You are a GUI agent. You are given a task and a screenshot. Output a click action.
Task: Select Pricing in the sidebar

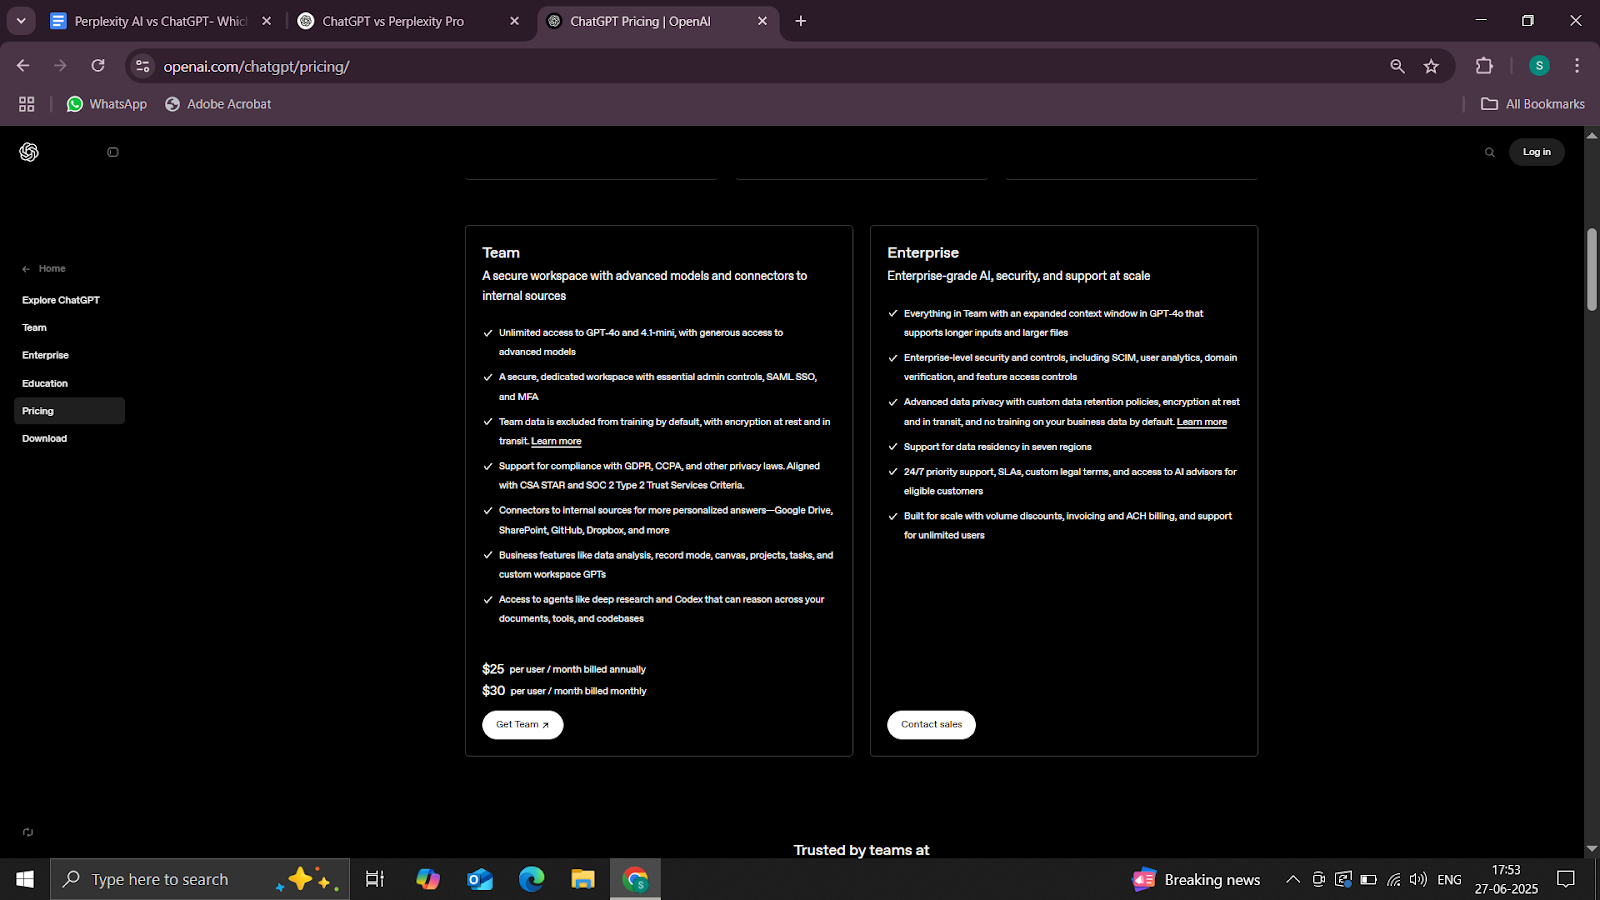tap(69, 411)
